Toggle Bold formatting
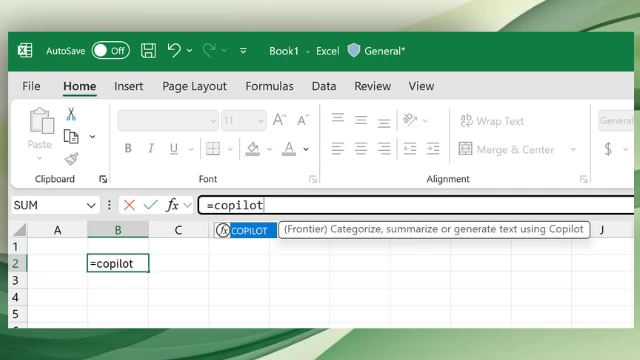Viewport: 640px width, 360px height. click(128, 148)
